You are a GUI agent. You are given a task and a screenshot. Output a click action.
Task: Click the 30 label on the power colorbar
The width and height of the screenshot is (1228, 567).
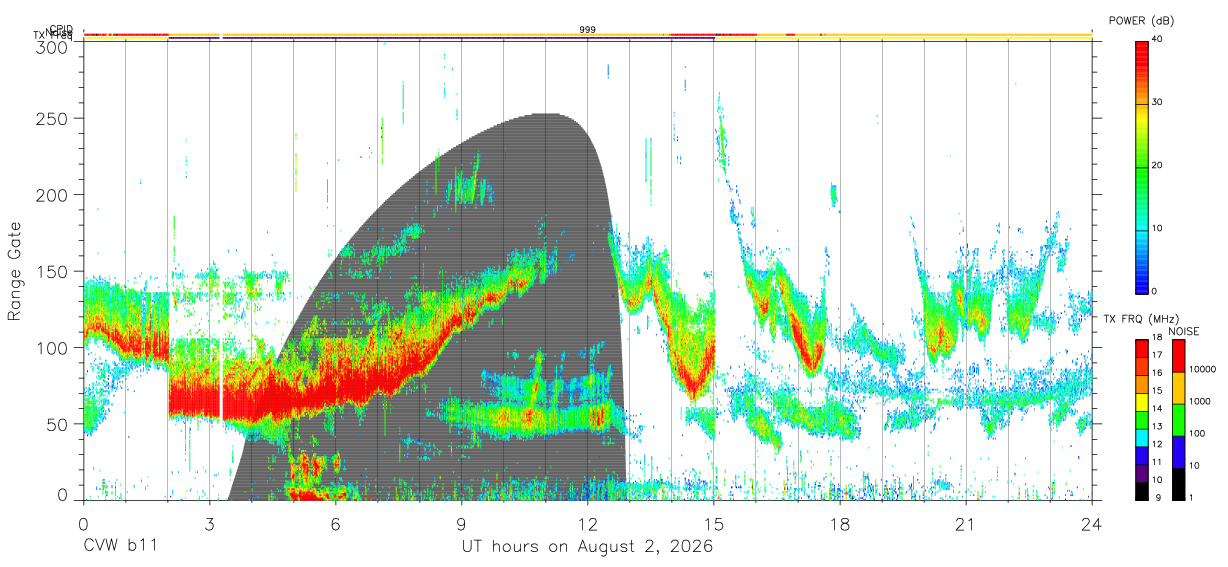(x=1158, y=103)
